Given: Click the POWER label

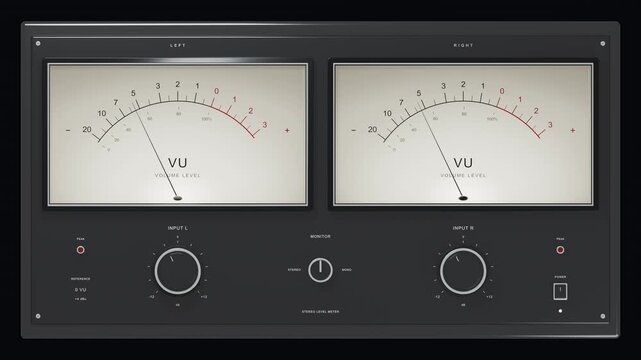Looking at the screenshot, I should pos(560,277).
